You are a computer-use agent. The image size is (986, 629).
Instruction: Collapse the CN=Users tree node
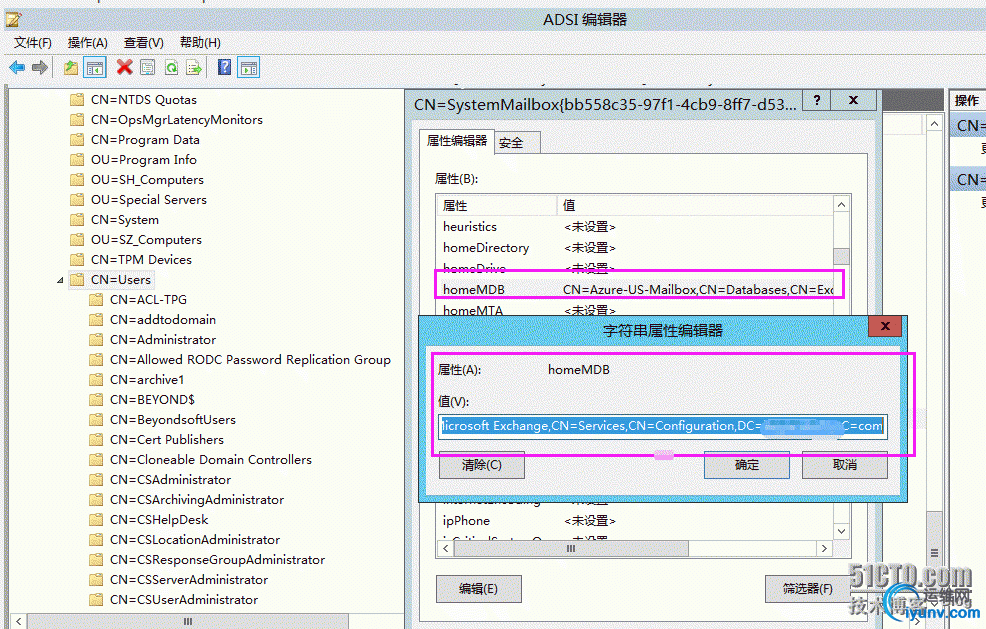[60, 280]
